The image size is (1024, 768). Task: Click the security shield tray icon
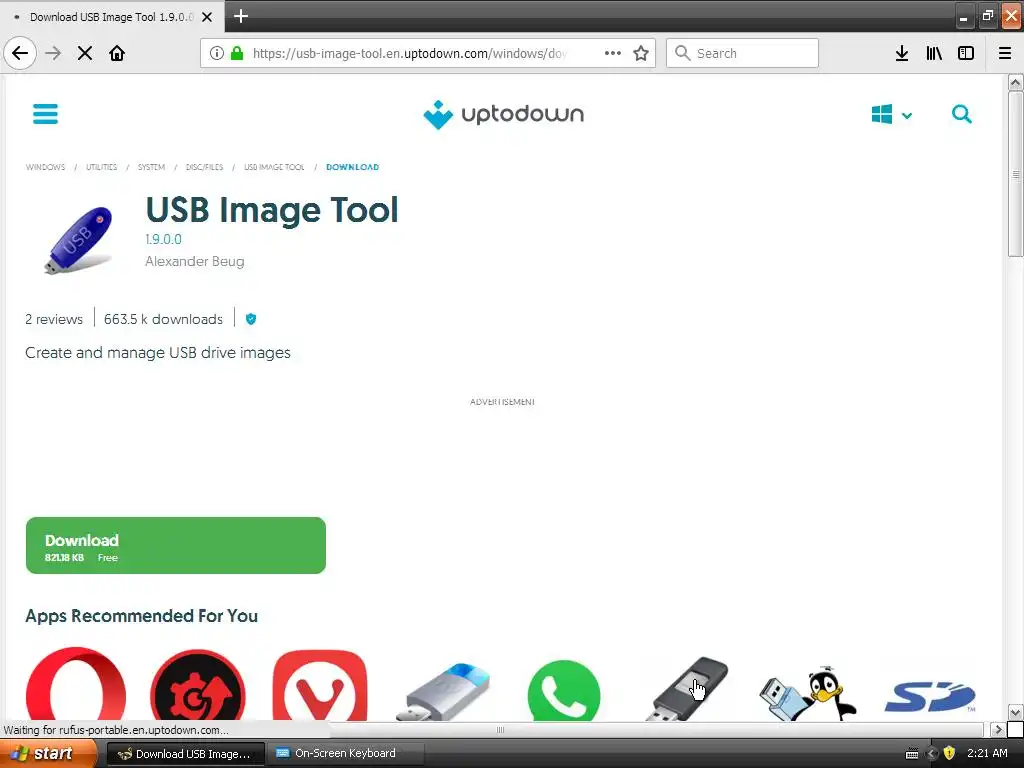pyautogui.click(x=949, y=754)
